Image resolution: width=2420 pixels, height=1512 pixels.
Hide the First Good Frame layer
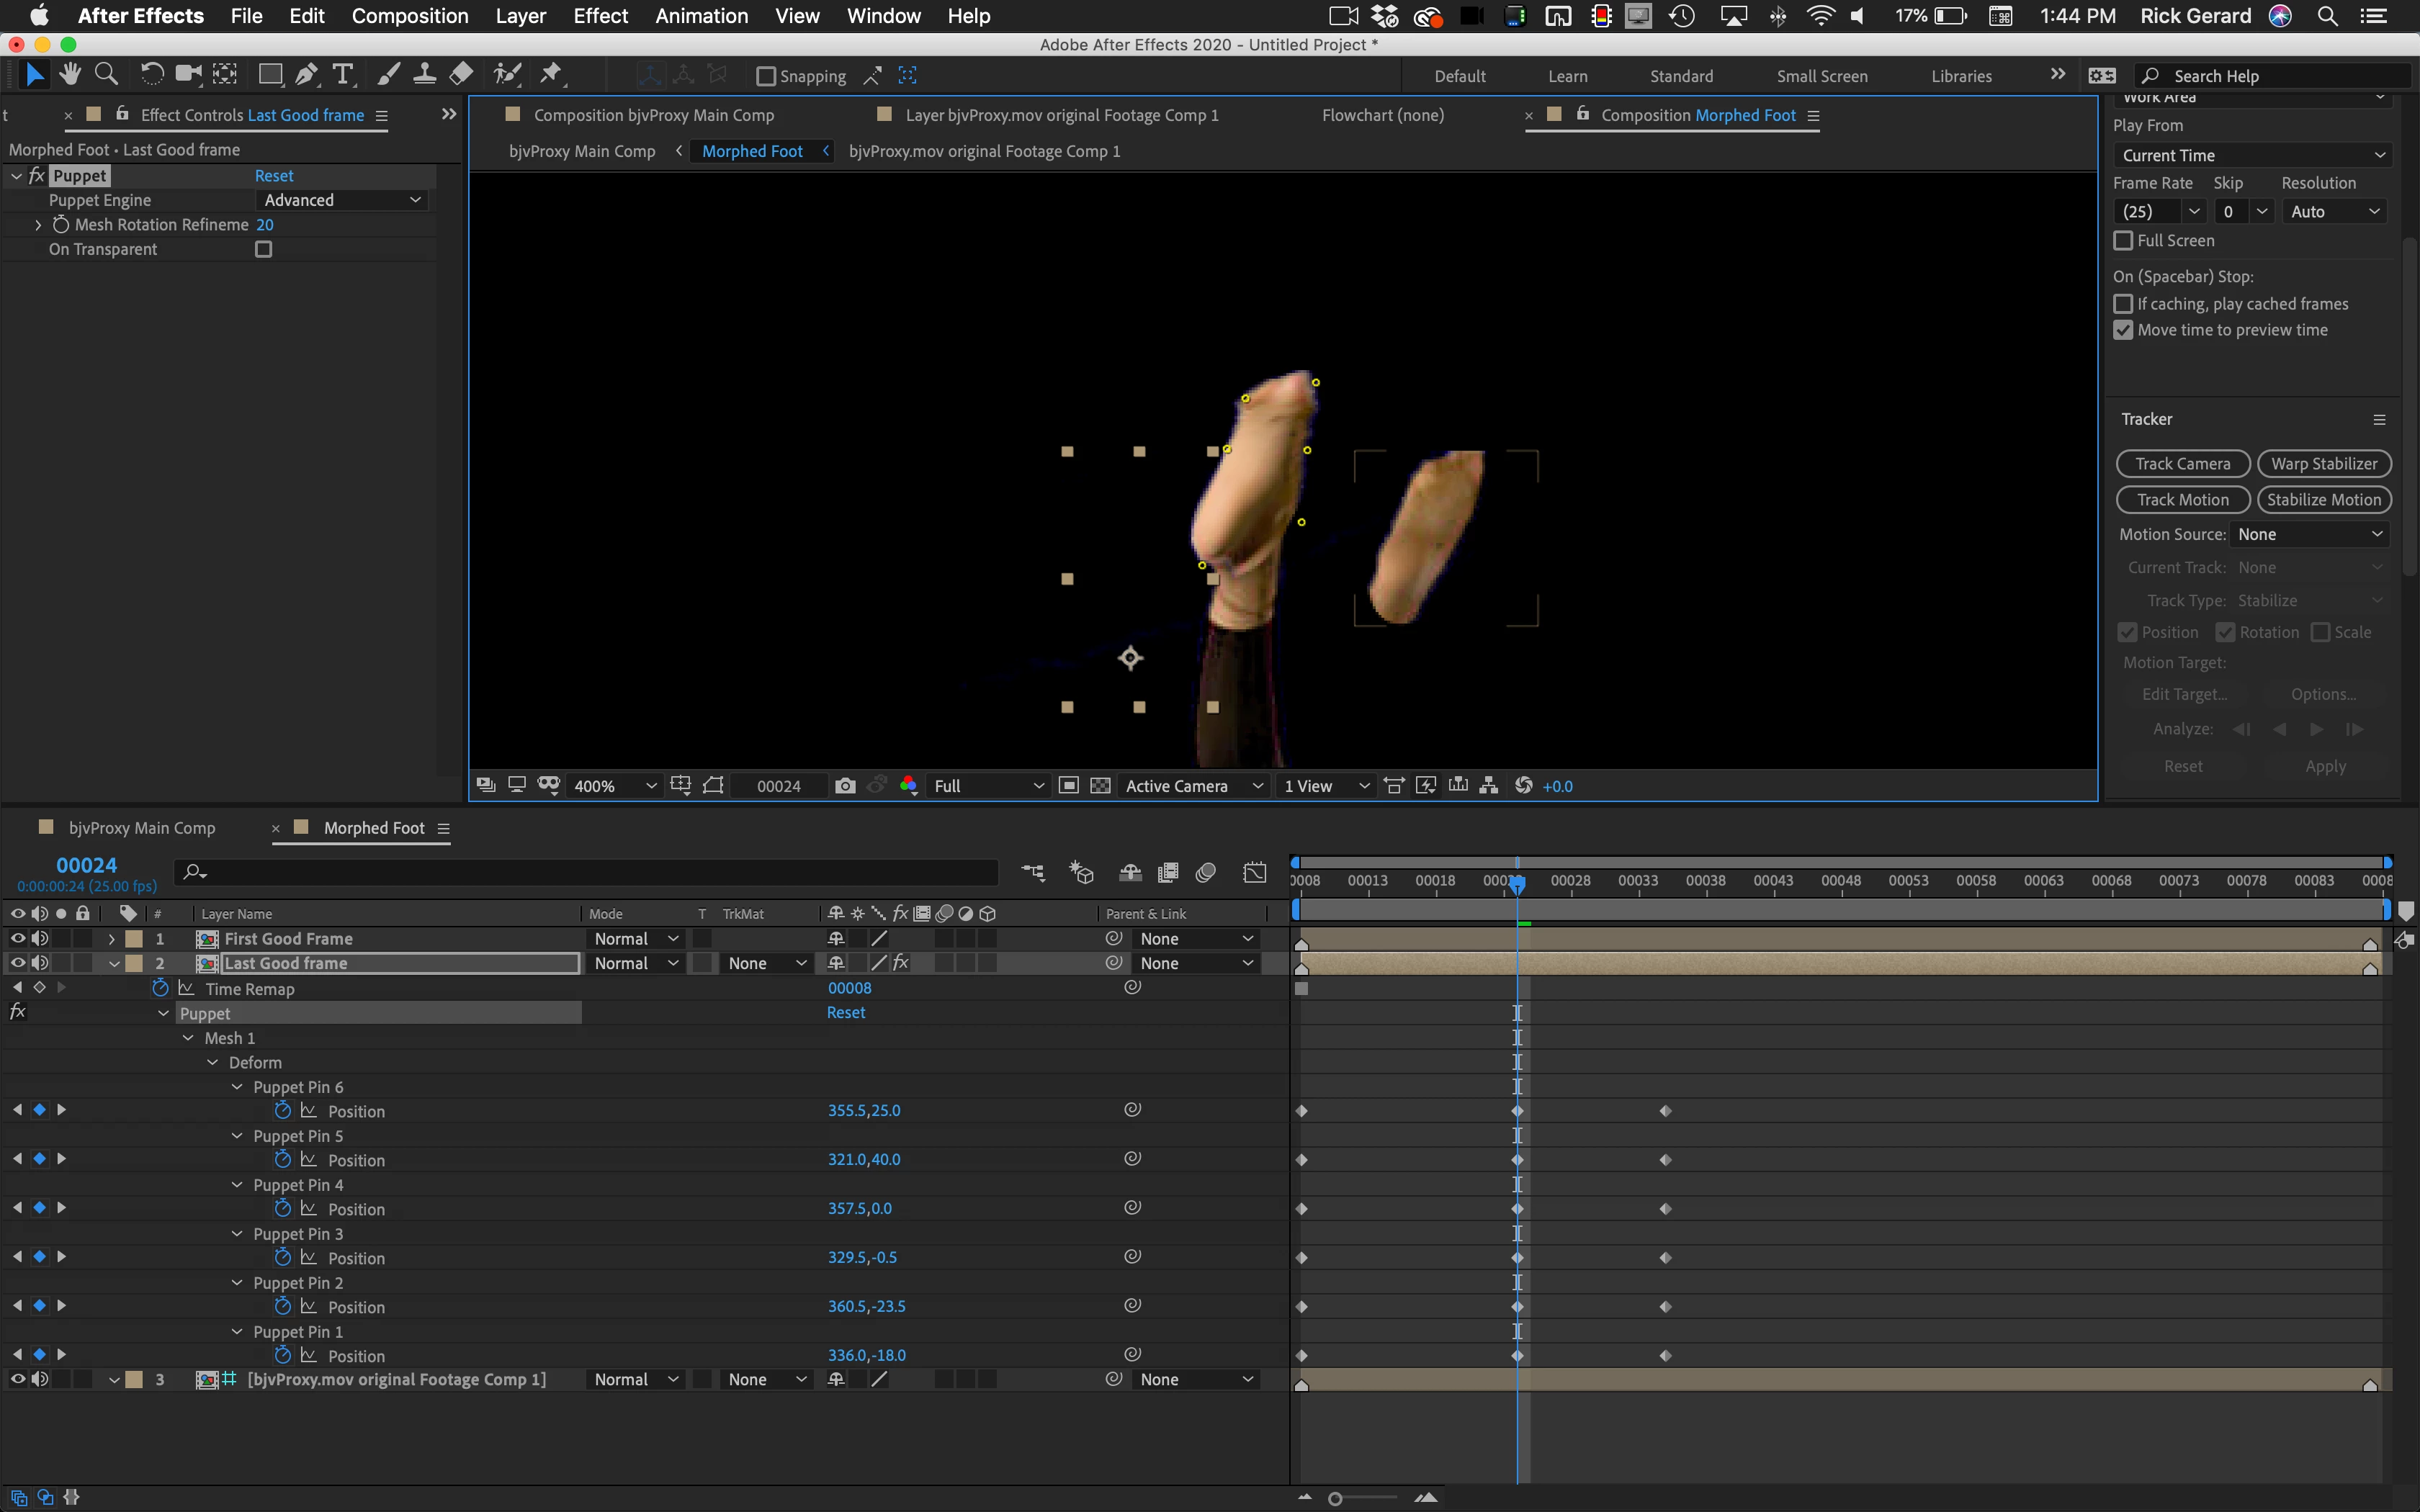tap(17, 938)
